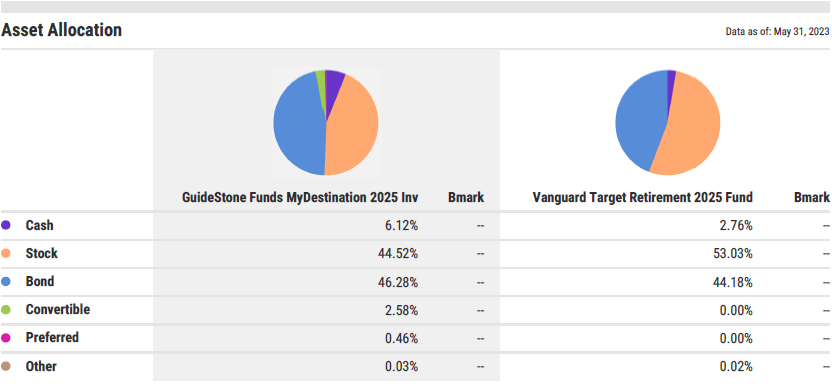Click the green Convertible legend dot

pyautogui.click(x=6, y=310)
